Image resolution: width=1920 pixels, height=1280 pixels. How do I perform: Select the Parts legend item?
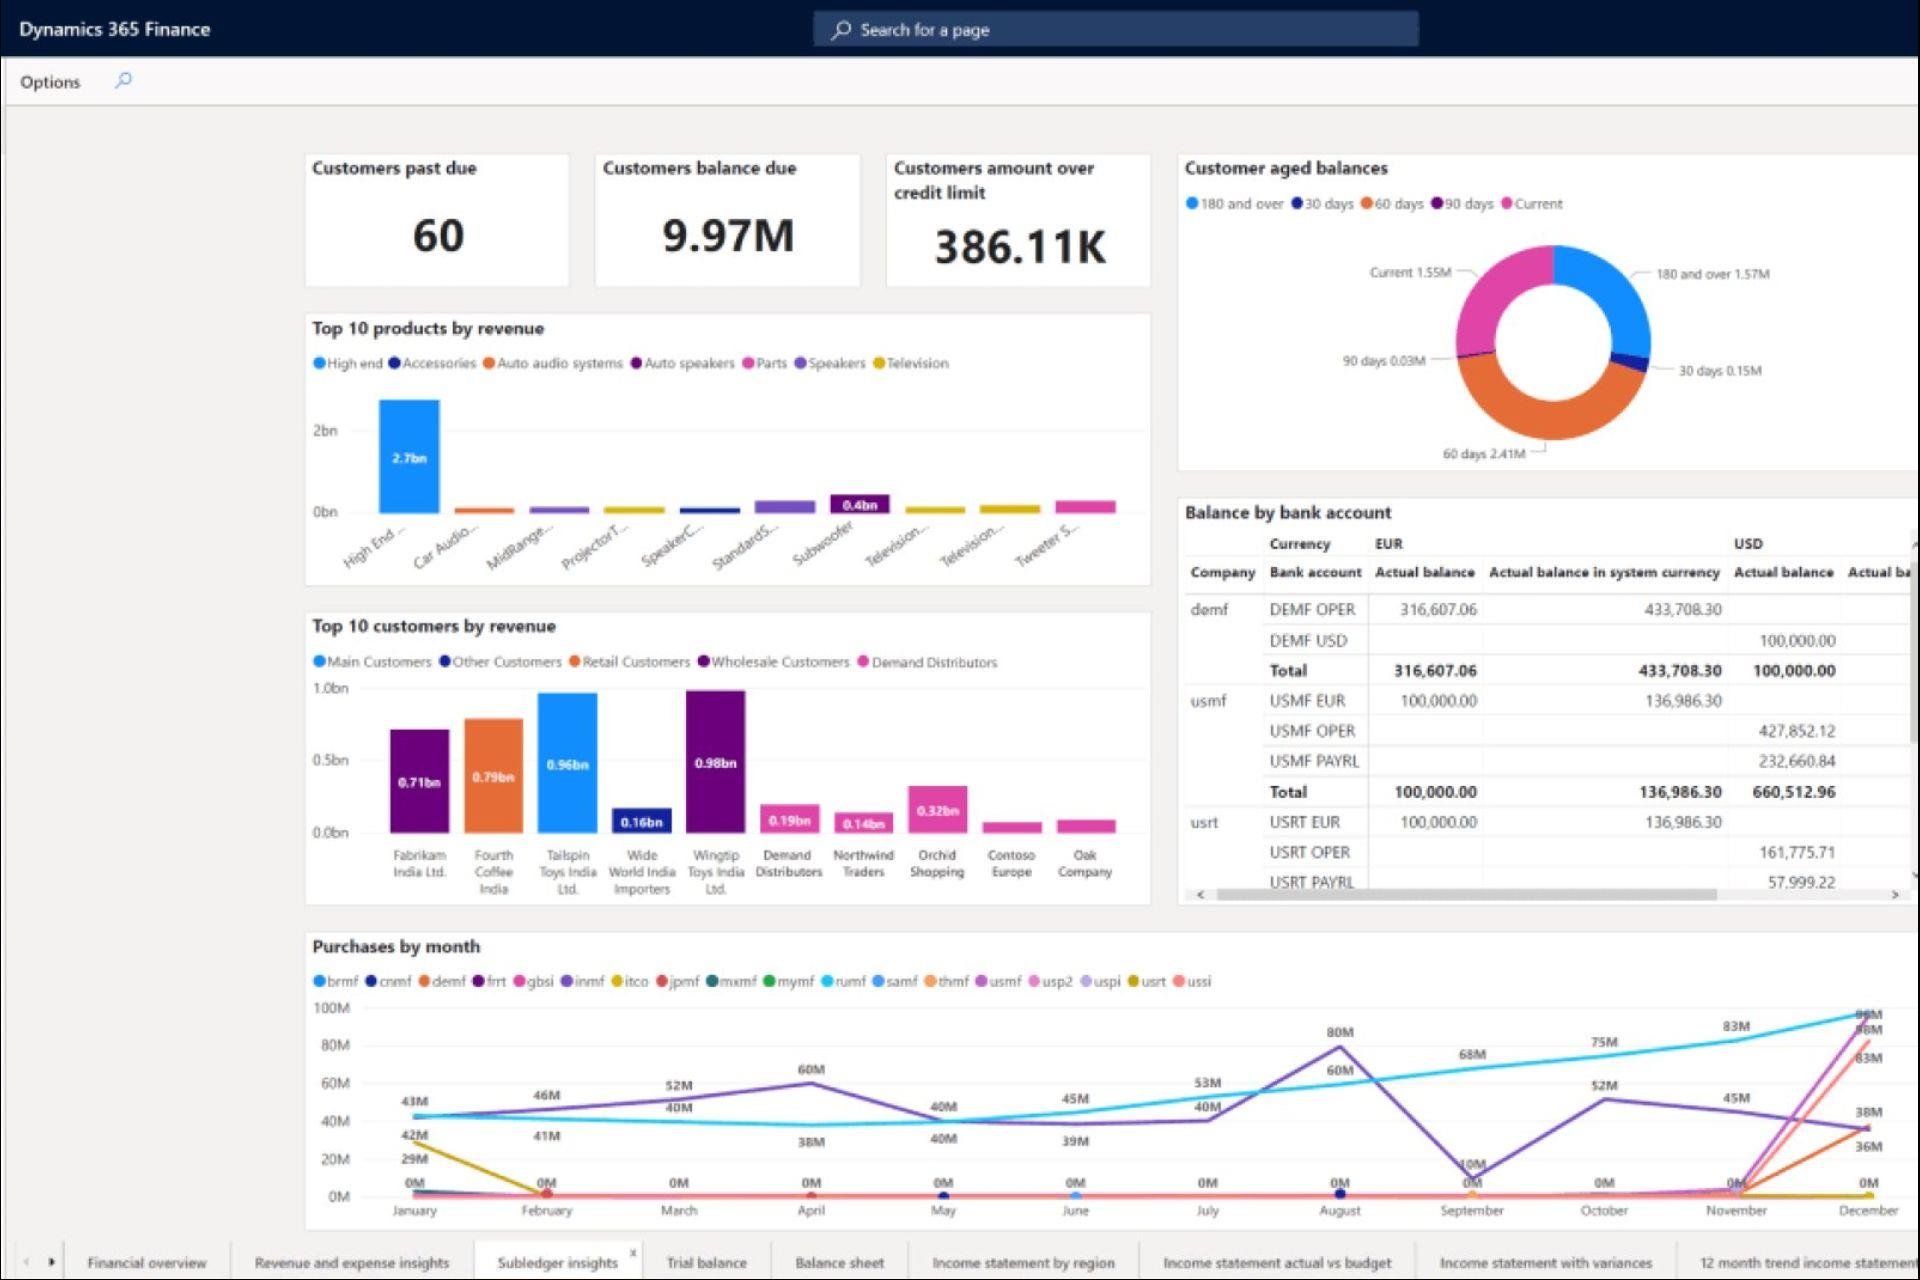click(x=764, y=363)
